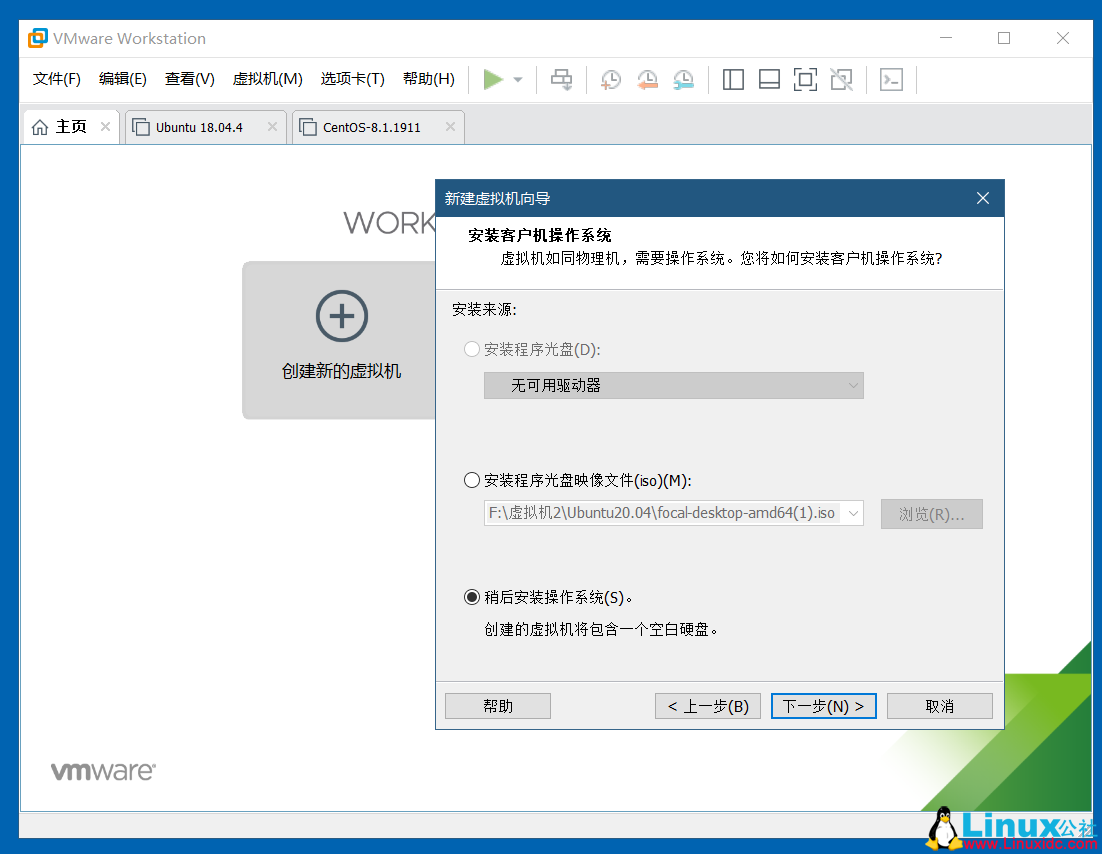Click the green power button to start VM
The image size is (1102, 854).
(494, 79)
